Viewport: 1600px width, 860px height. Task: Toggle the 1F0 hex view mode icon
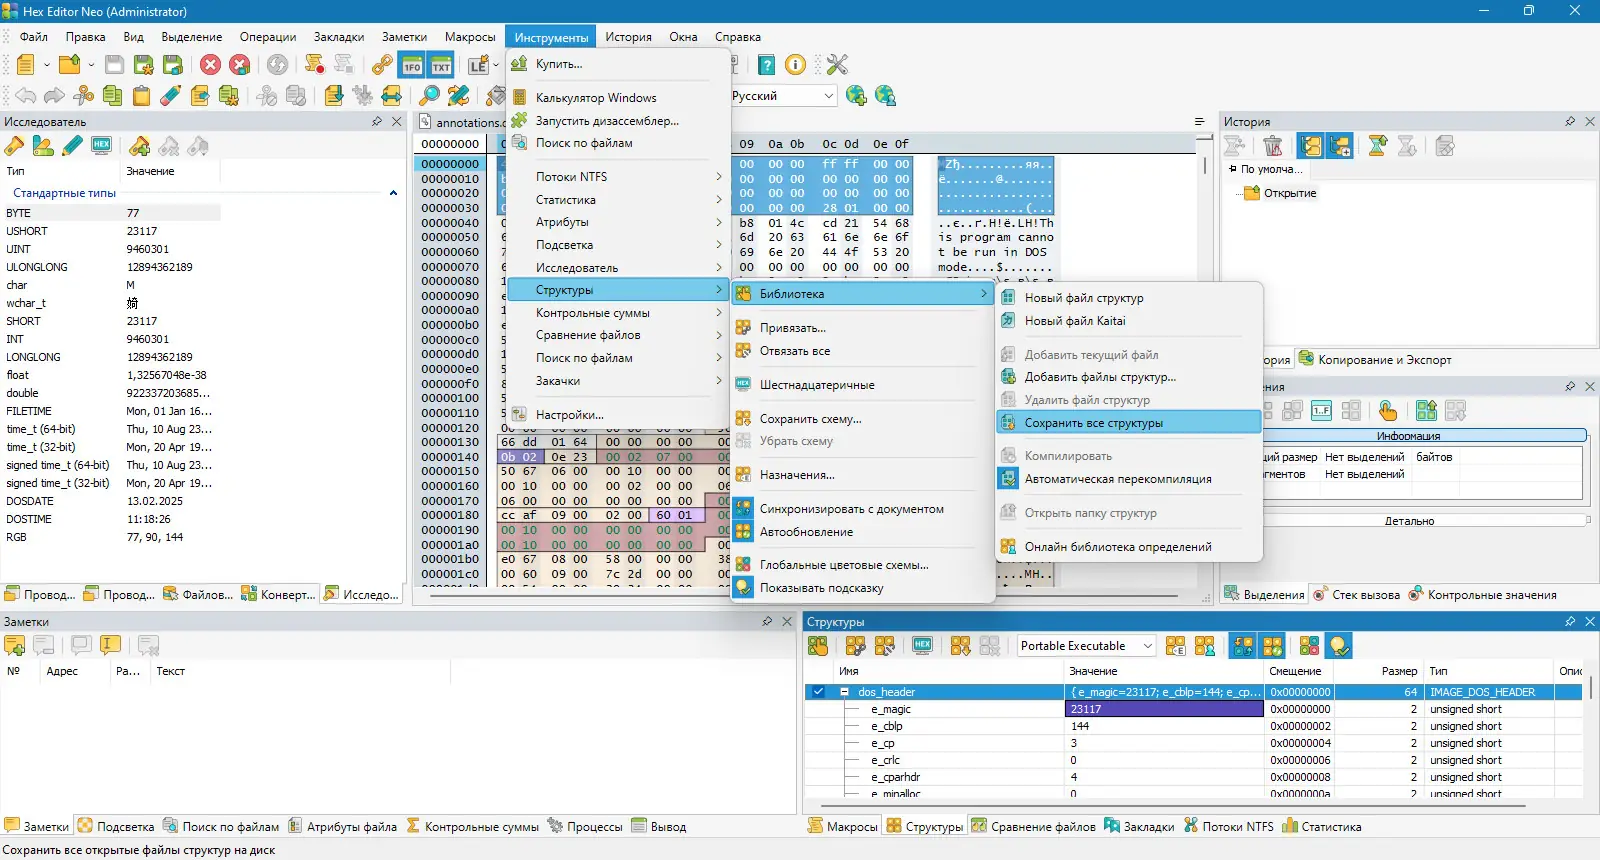coord(412,65)
